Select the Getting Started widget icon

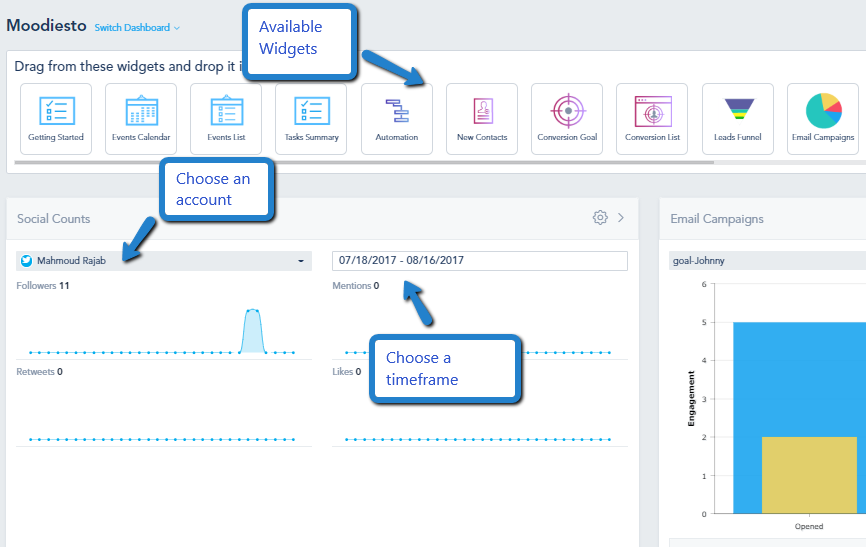[56, 119]
